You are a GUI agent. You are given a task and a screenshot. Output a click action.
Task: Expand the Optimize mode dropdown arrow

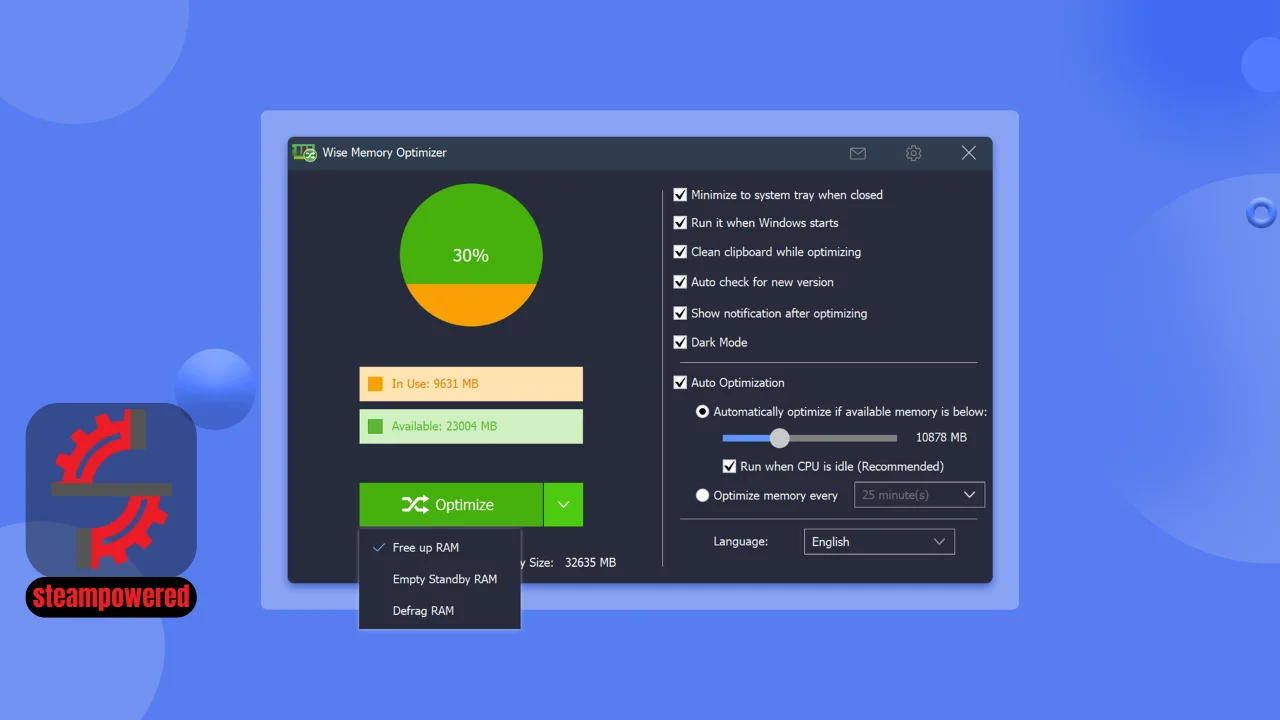[x=564, y=505]
